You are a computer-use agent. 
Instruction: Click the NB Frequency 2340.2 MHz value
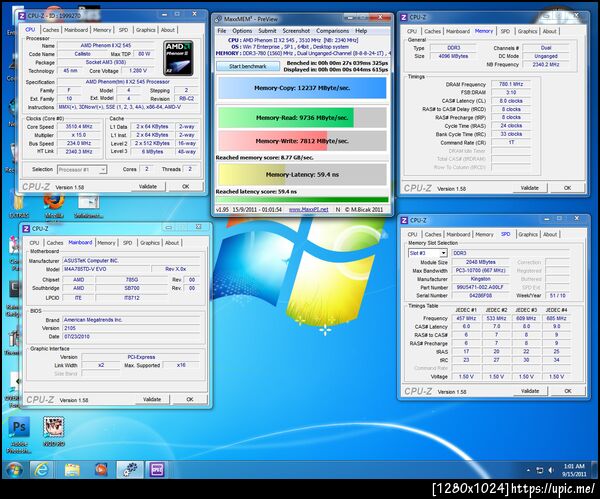point(546,64)
